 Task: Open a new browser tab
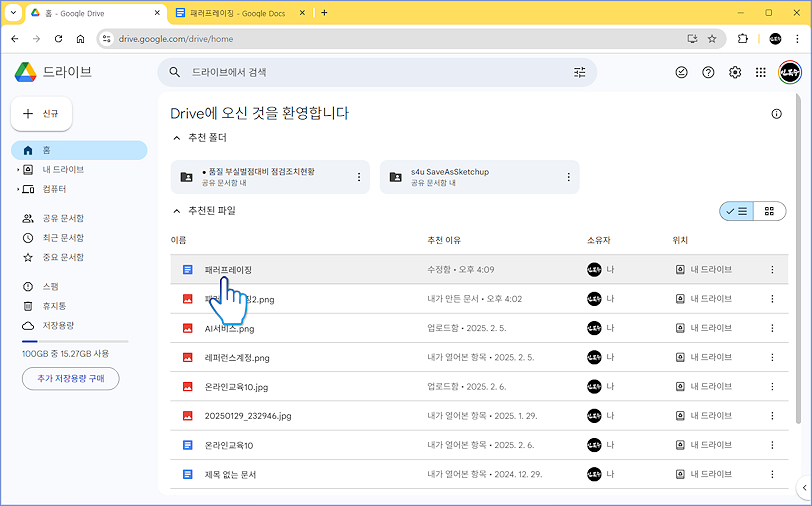(x=324, y=13)
